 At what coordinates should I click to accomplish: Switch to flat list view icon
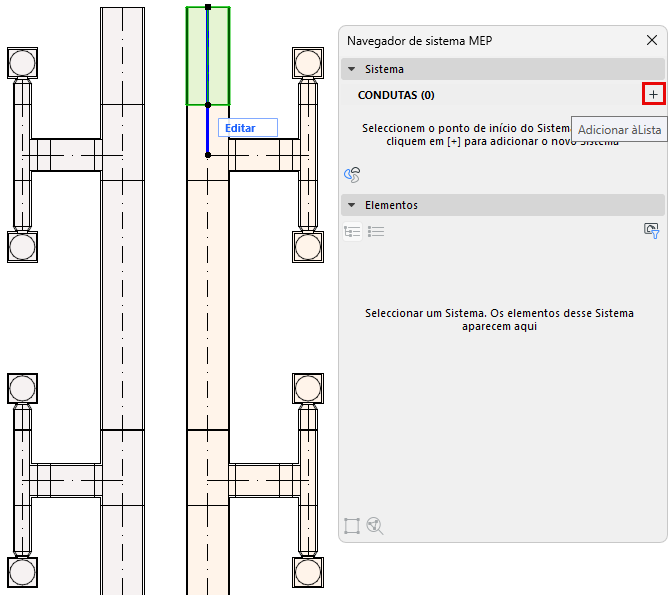pos(376,232)
